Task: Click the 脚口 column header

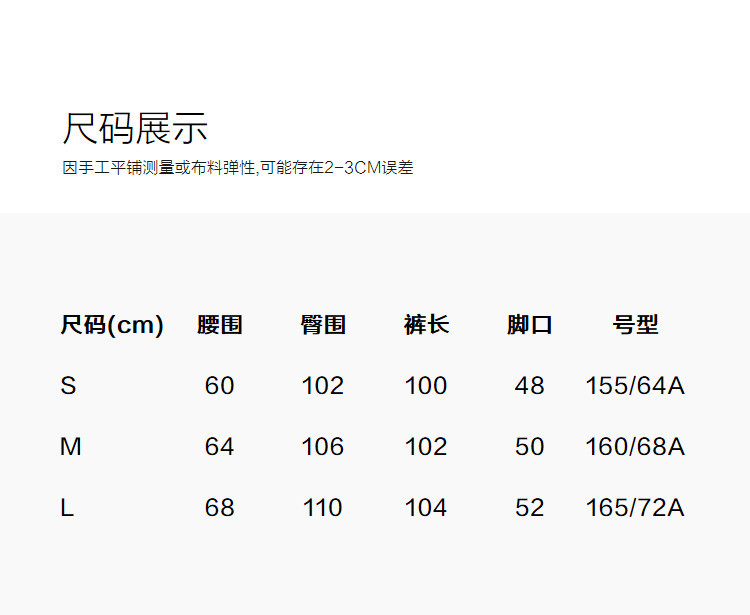Action: click(529, 325)
